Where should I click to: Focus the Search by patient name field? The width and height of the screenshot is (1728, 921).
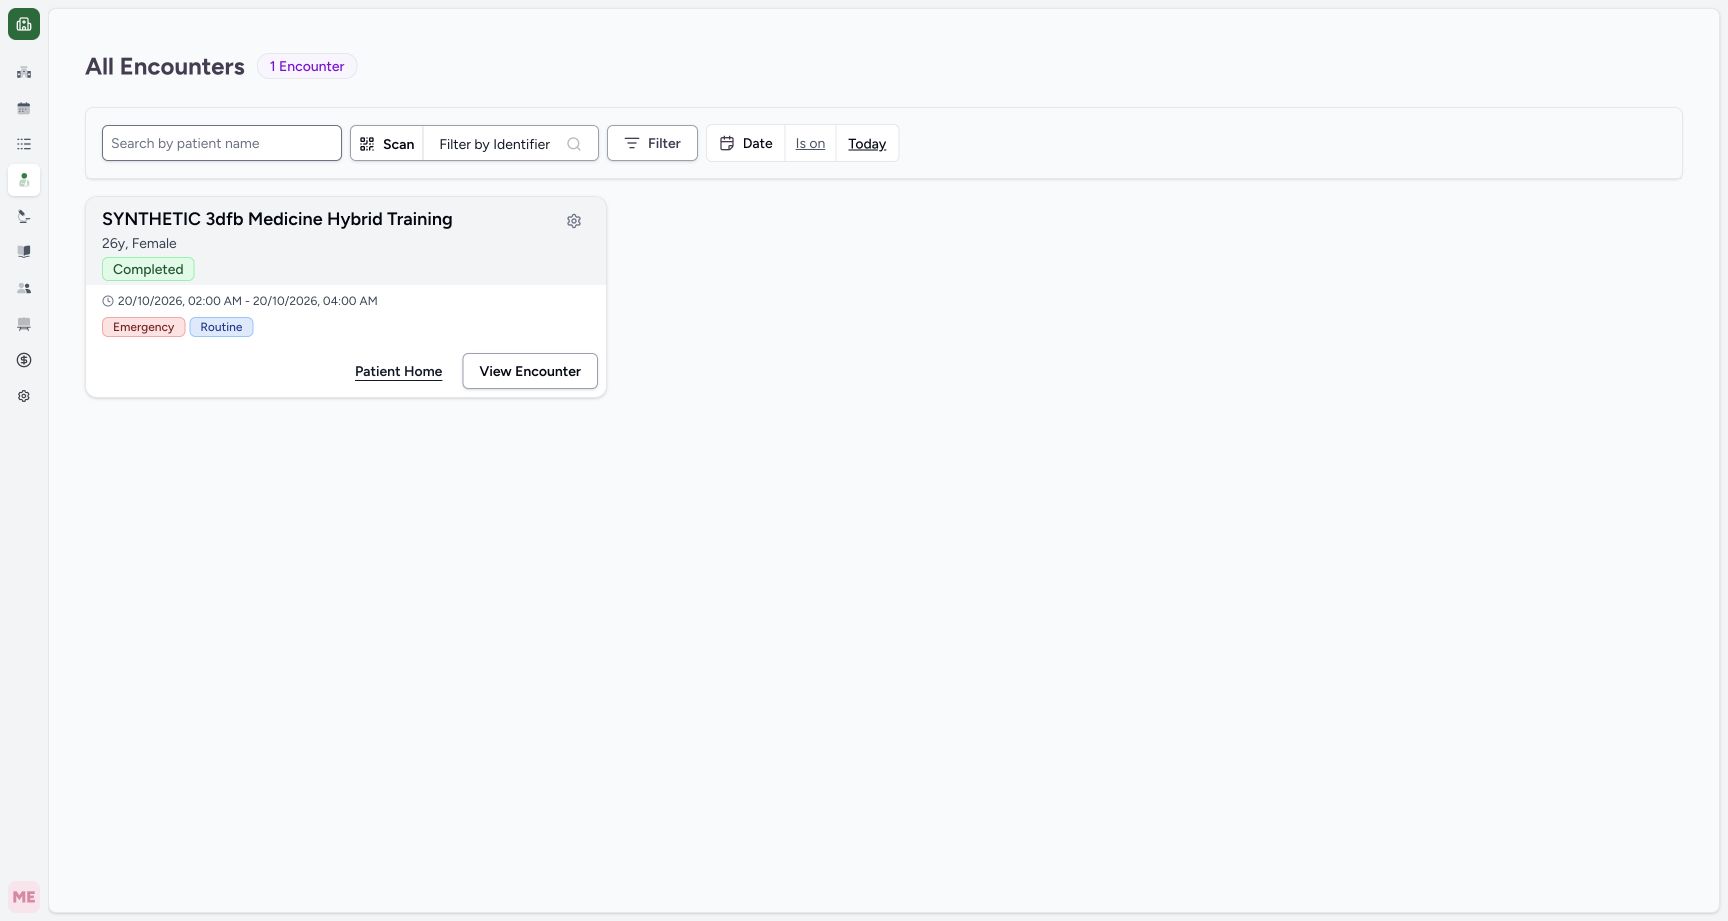[x=222, y=143]
